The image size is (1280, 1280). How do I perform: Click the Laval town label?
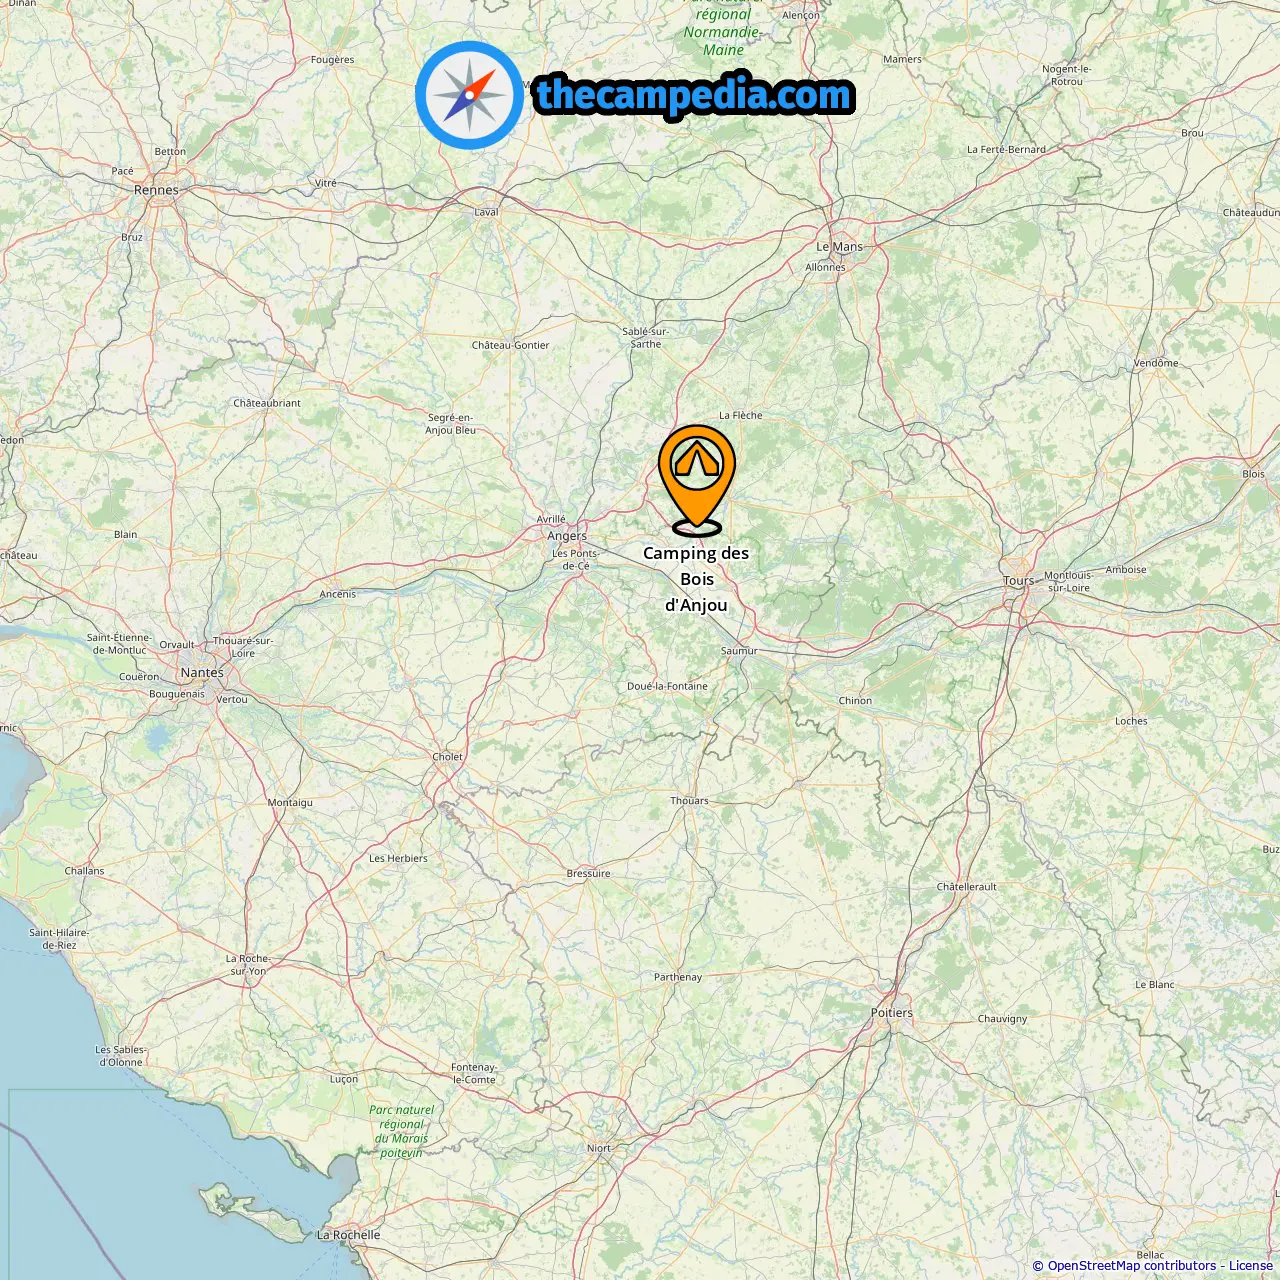tap(486, 212)
